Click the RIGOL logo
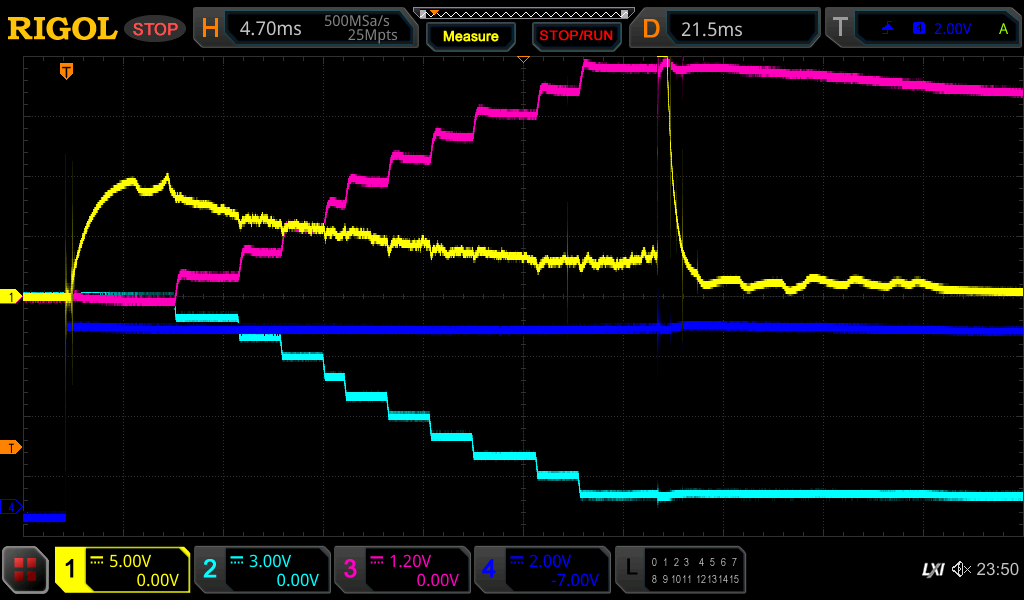The image size is (1024, 600). point(62,29)
